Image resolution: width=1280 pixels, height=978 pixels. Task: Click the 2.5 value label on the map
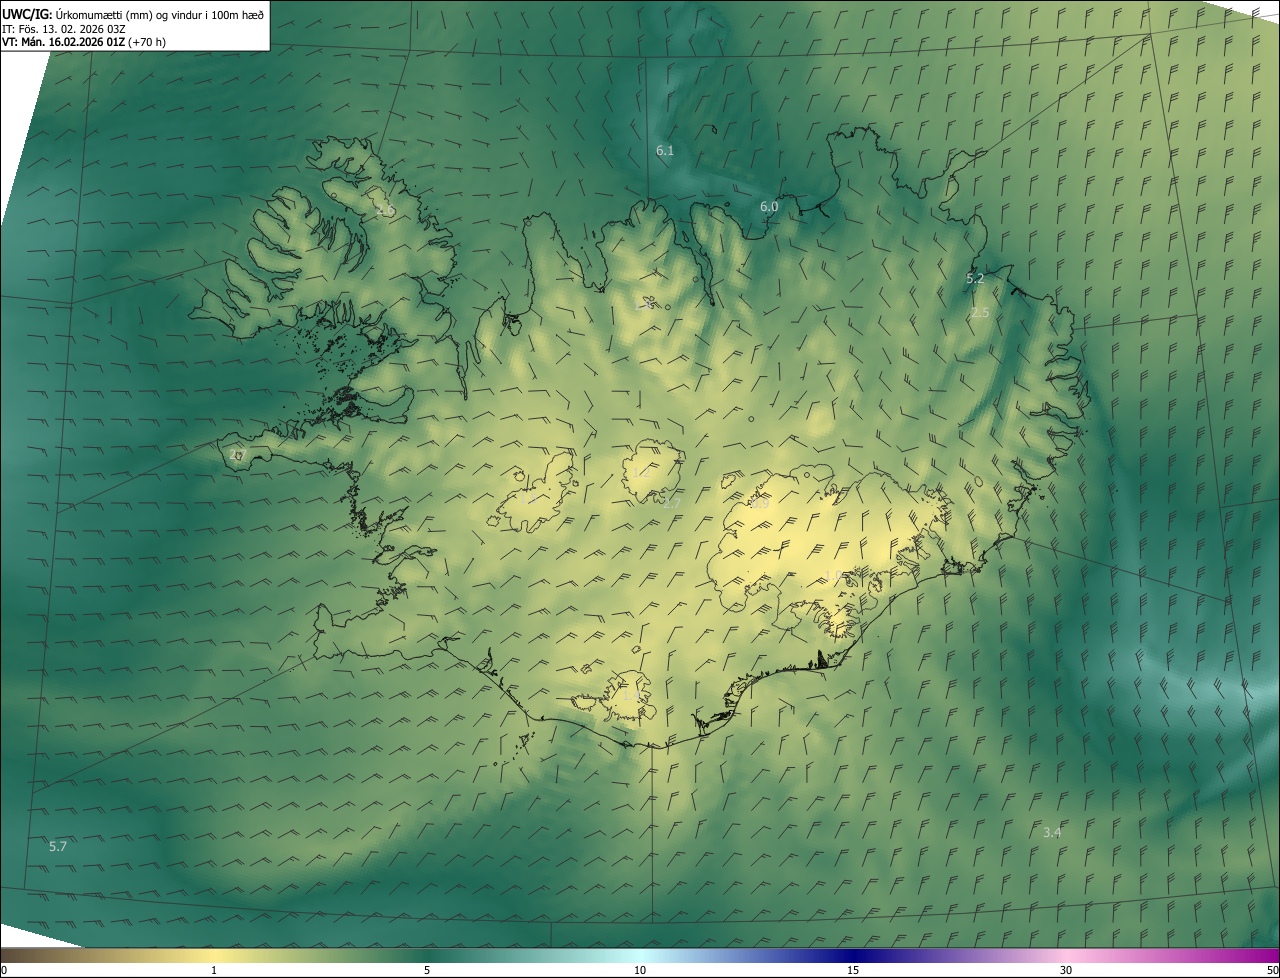tap(980, 313)
